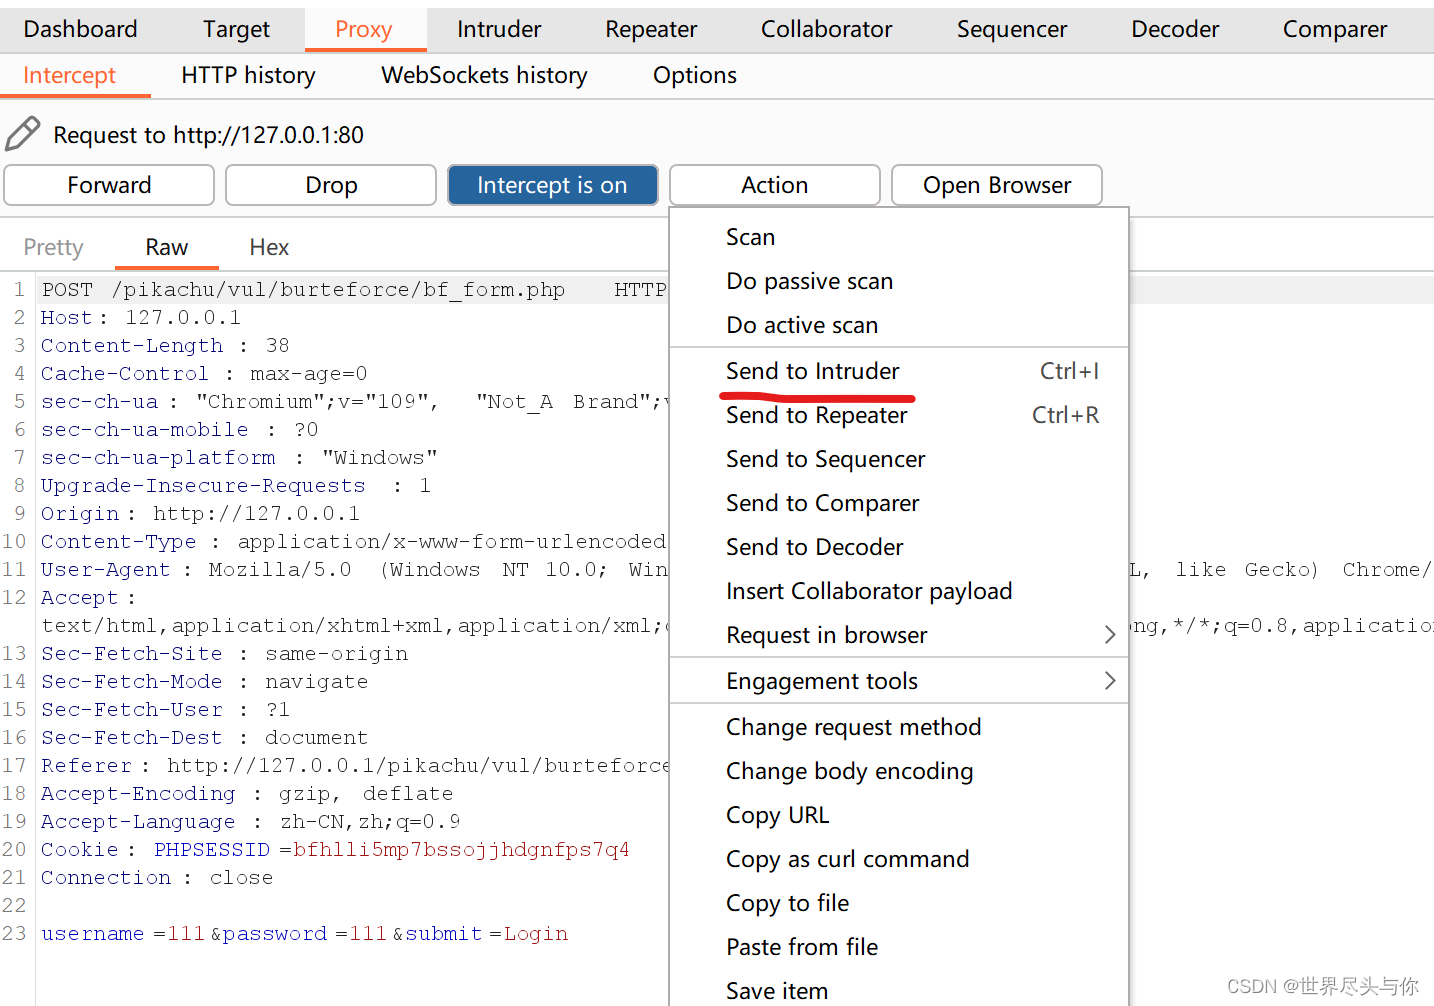Screen dimensions: 1434x1006
Task: Click the username=111 body parameter
Action: click(x=123, y=934)
